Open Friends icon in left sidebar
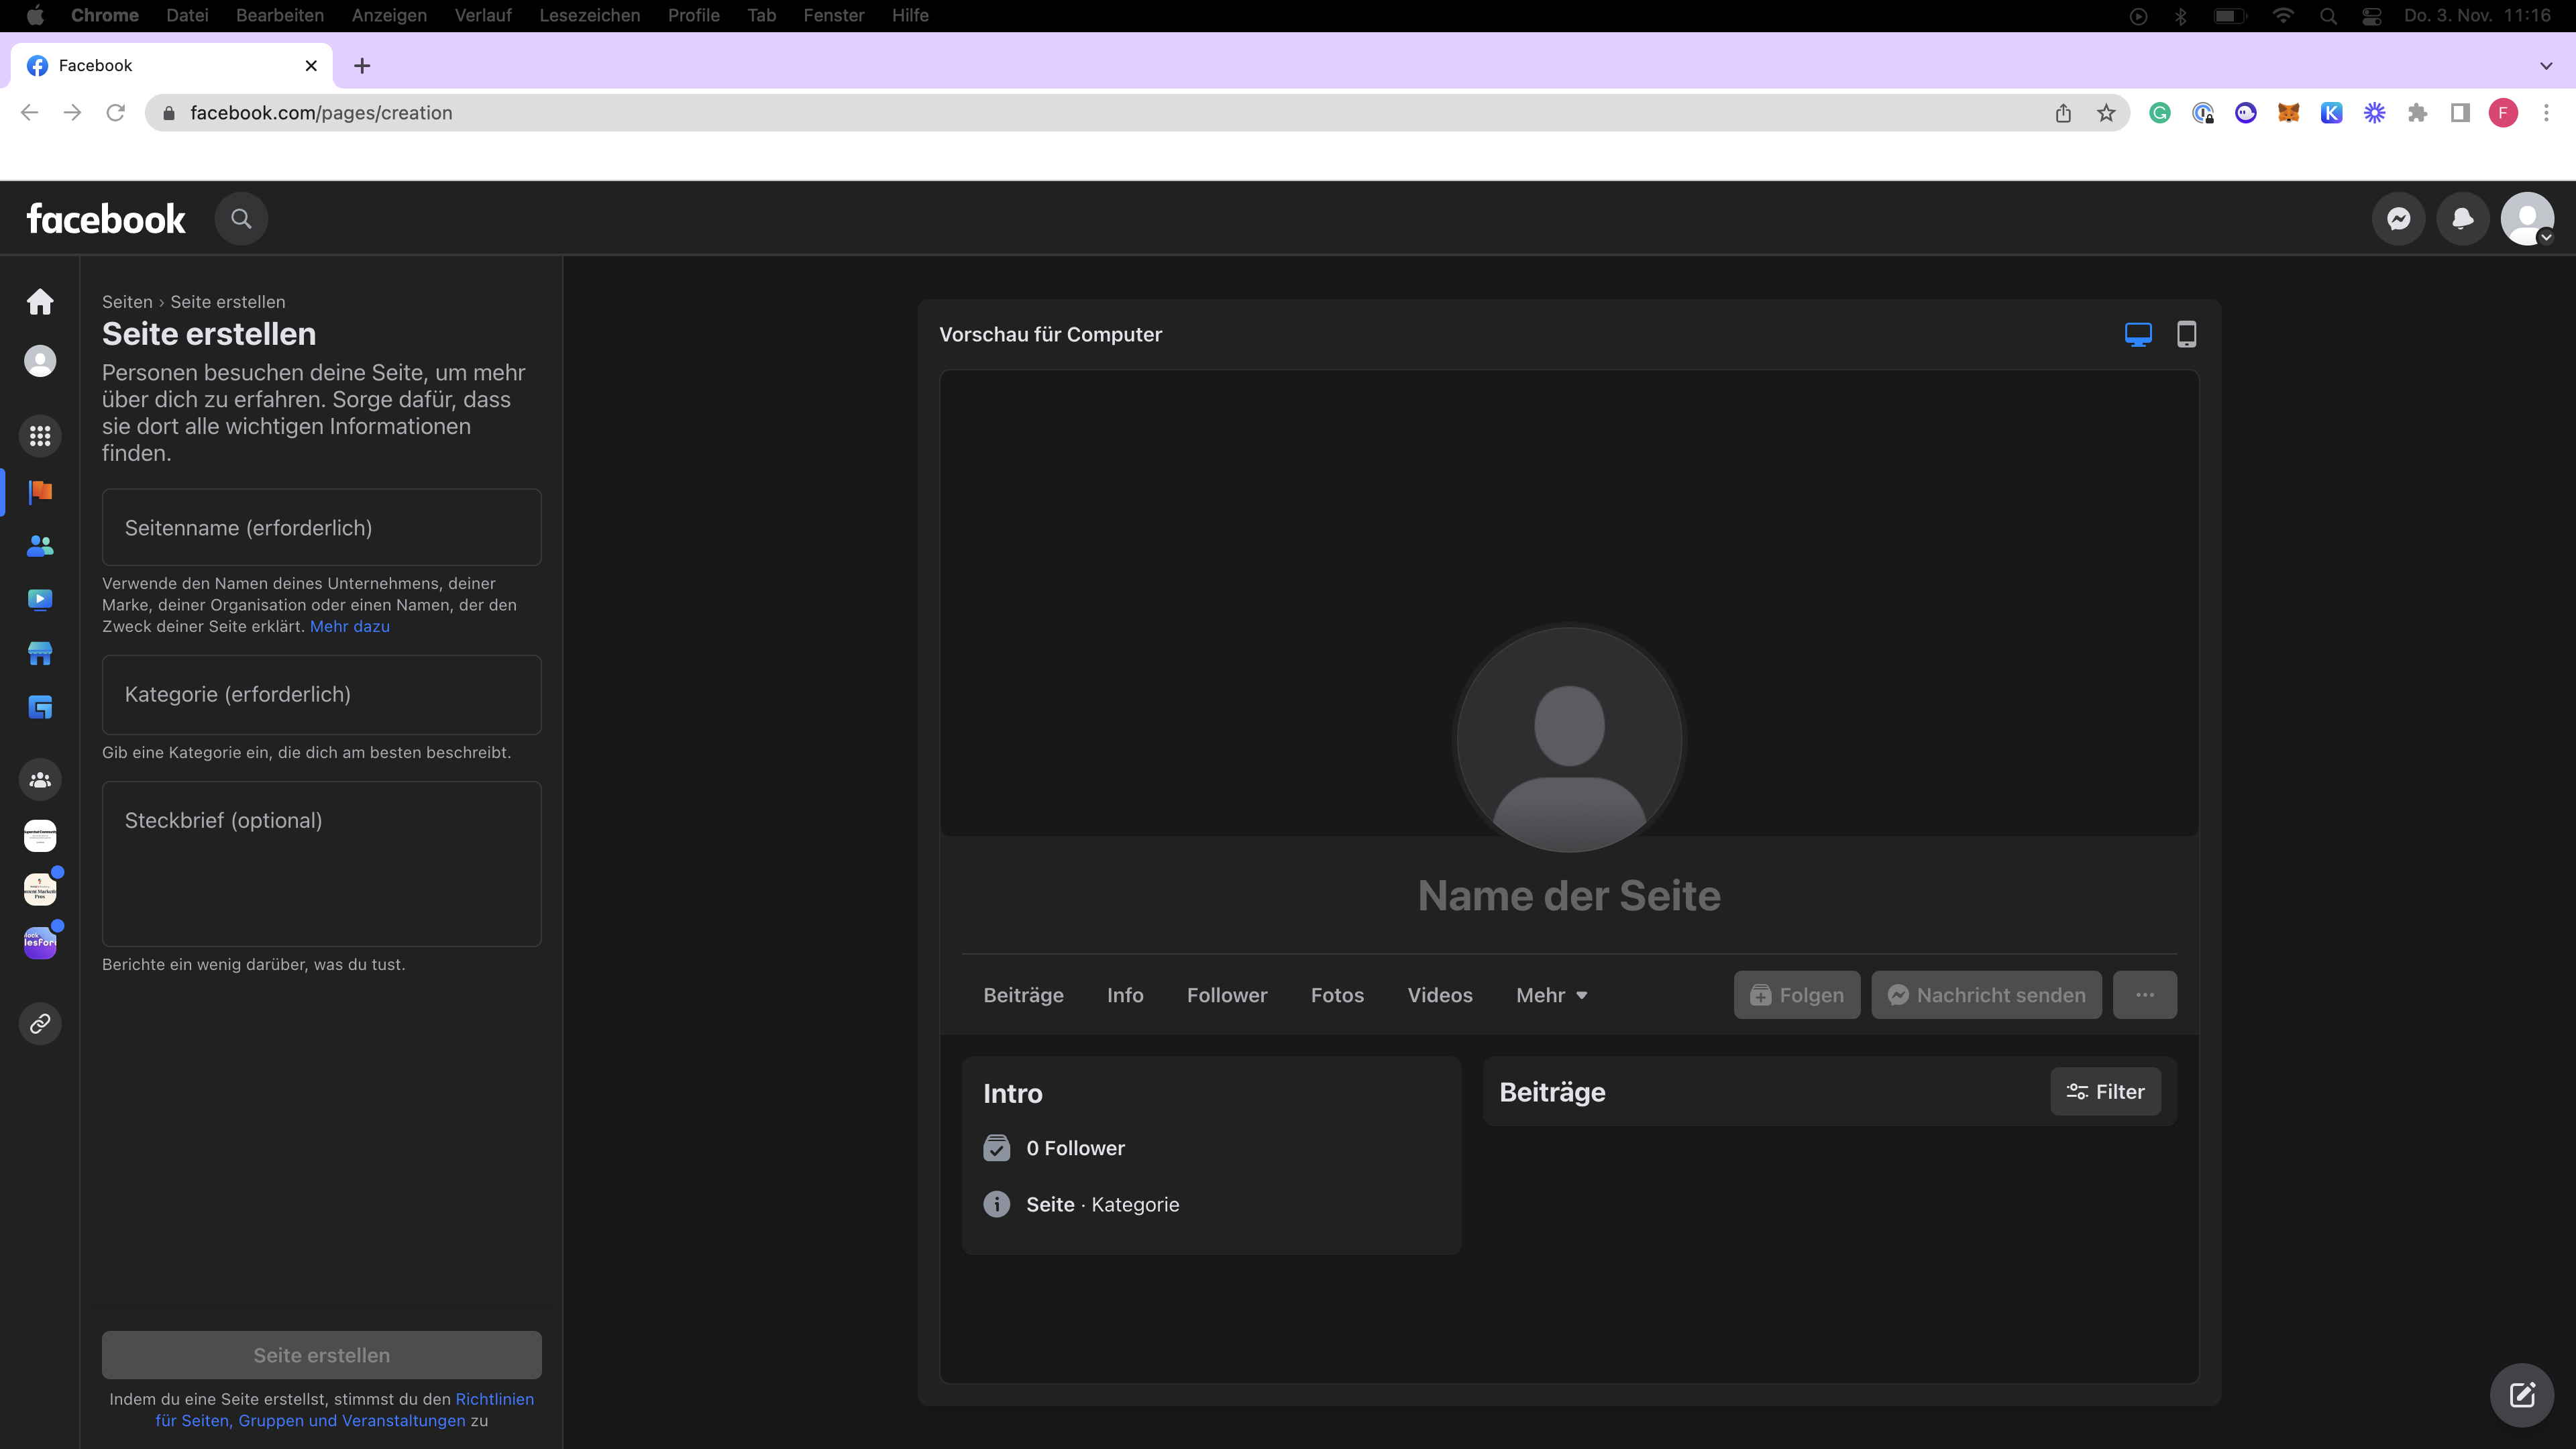The image size is (2576, 1449). [40, 546]
